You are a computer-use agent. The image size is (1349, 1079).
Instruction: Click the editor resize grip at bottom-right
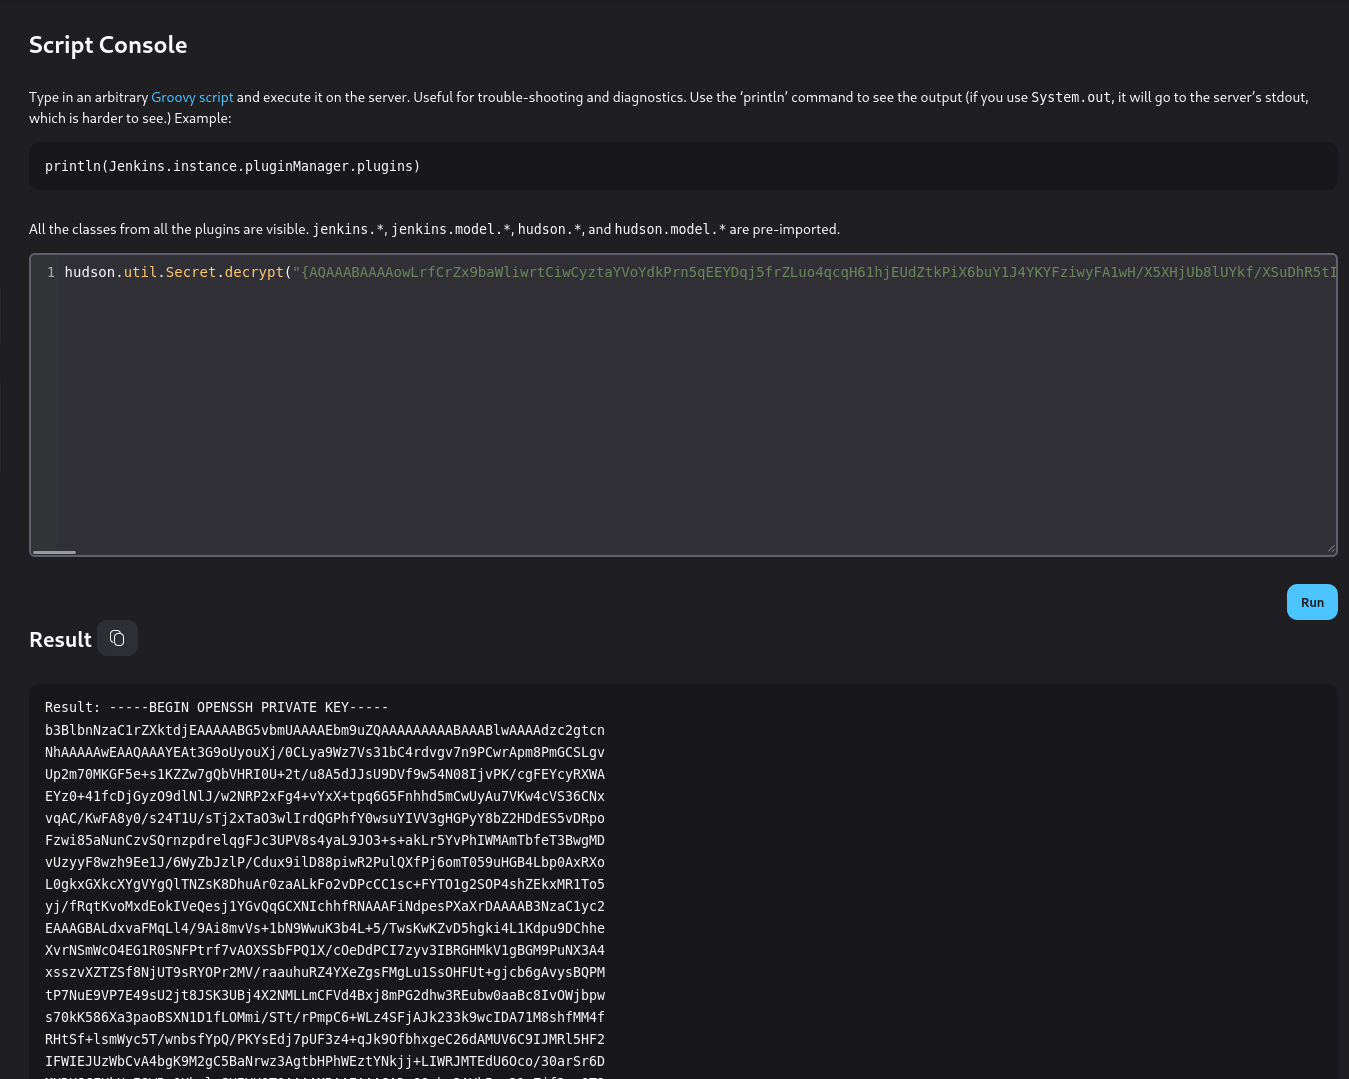1330,546
